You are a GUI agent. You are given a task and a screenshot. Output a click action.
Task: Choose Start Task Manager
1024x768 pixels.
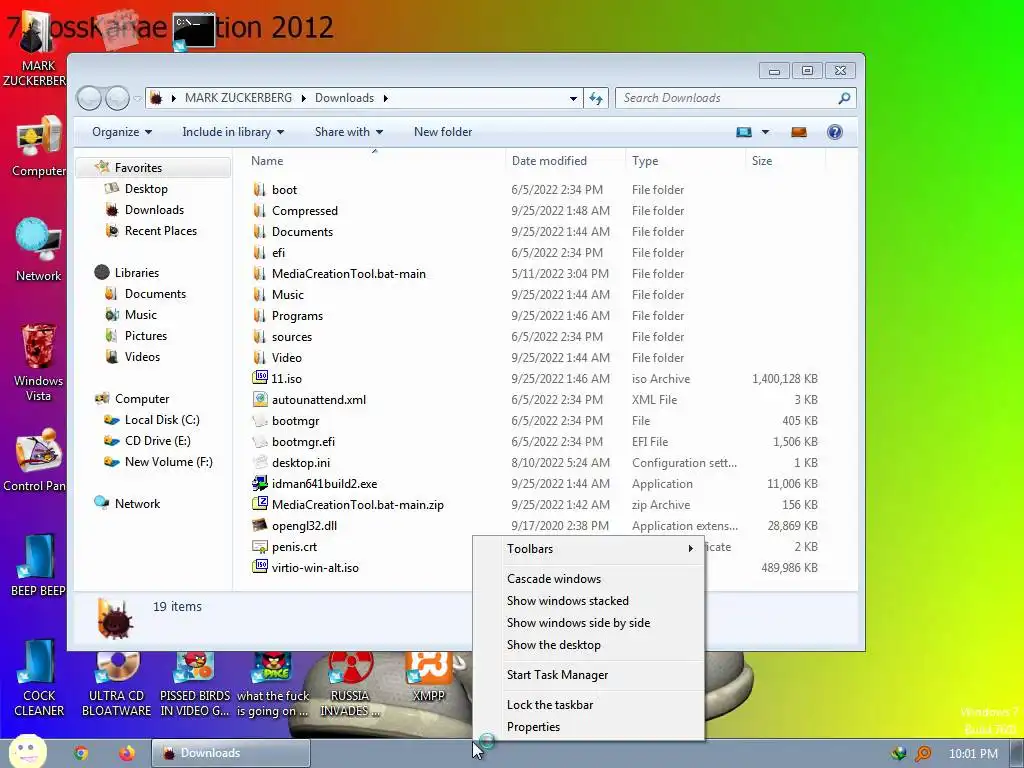[x=557, y=675]
